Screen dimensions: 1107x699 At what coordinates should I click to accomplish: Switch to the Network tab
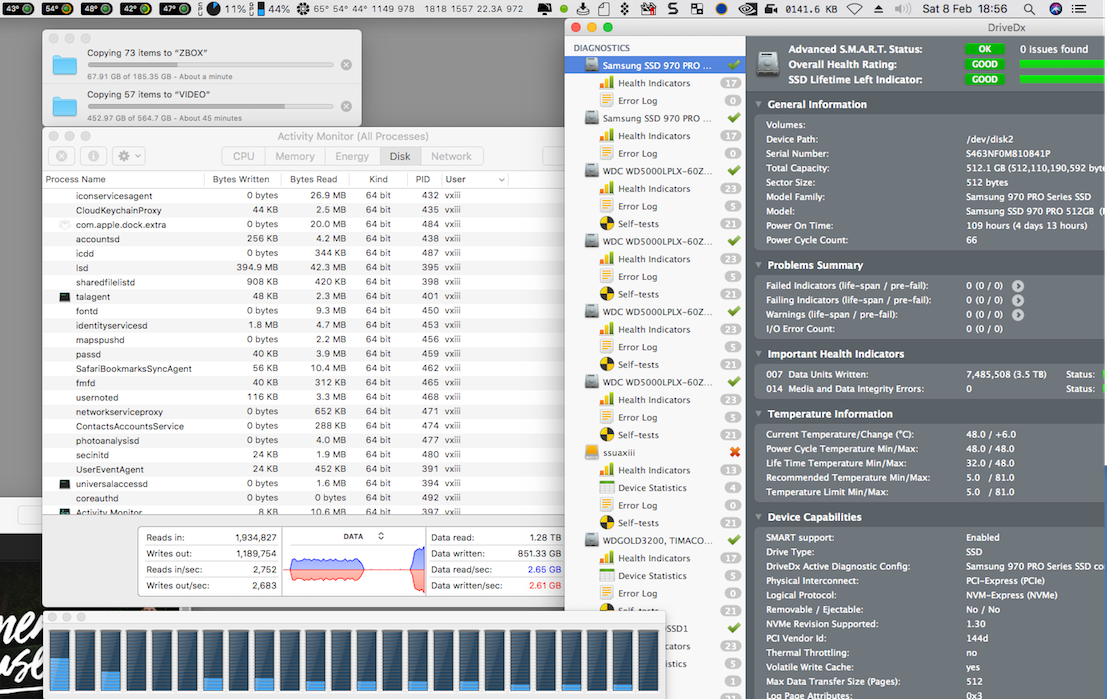point(451,156)
